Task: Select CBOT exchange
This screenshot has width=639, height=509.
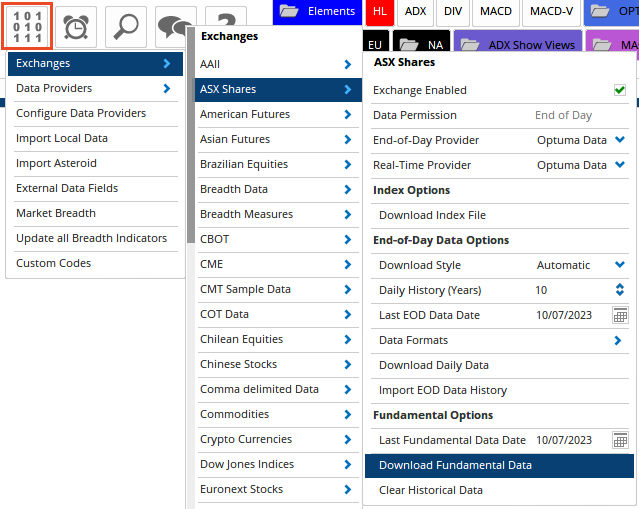Action: [278, 240]
